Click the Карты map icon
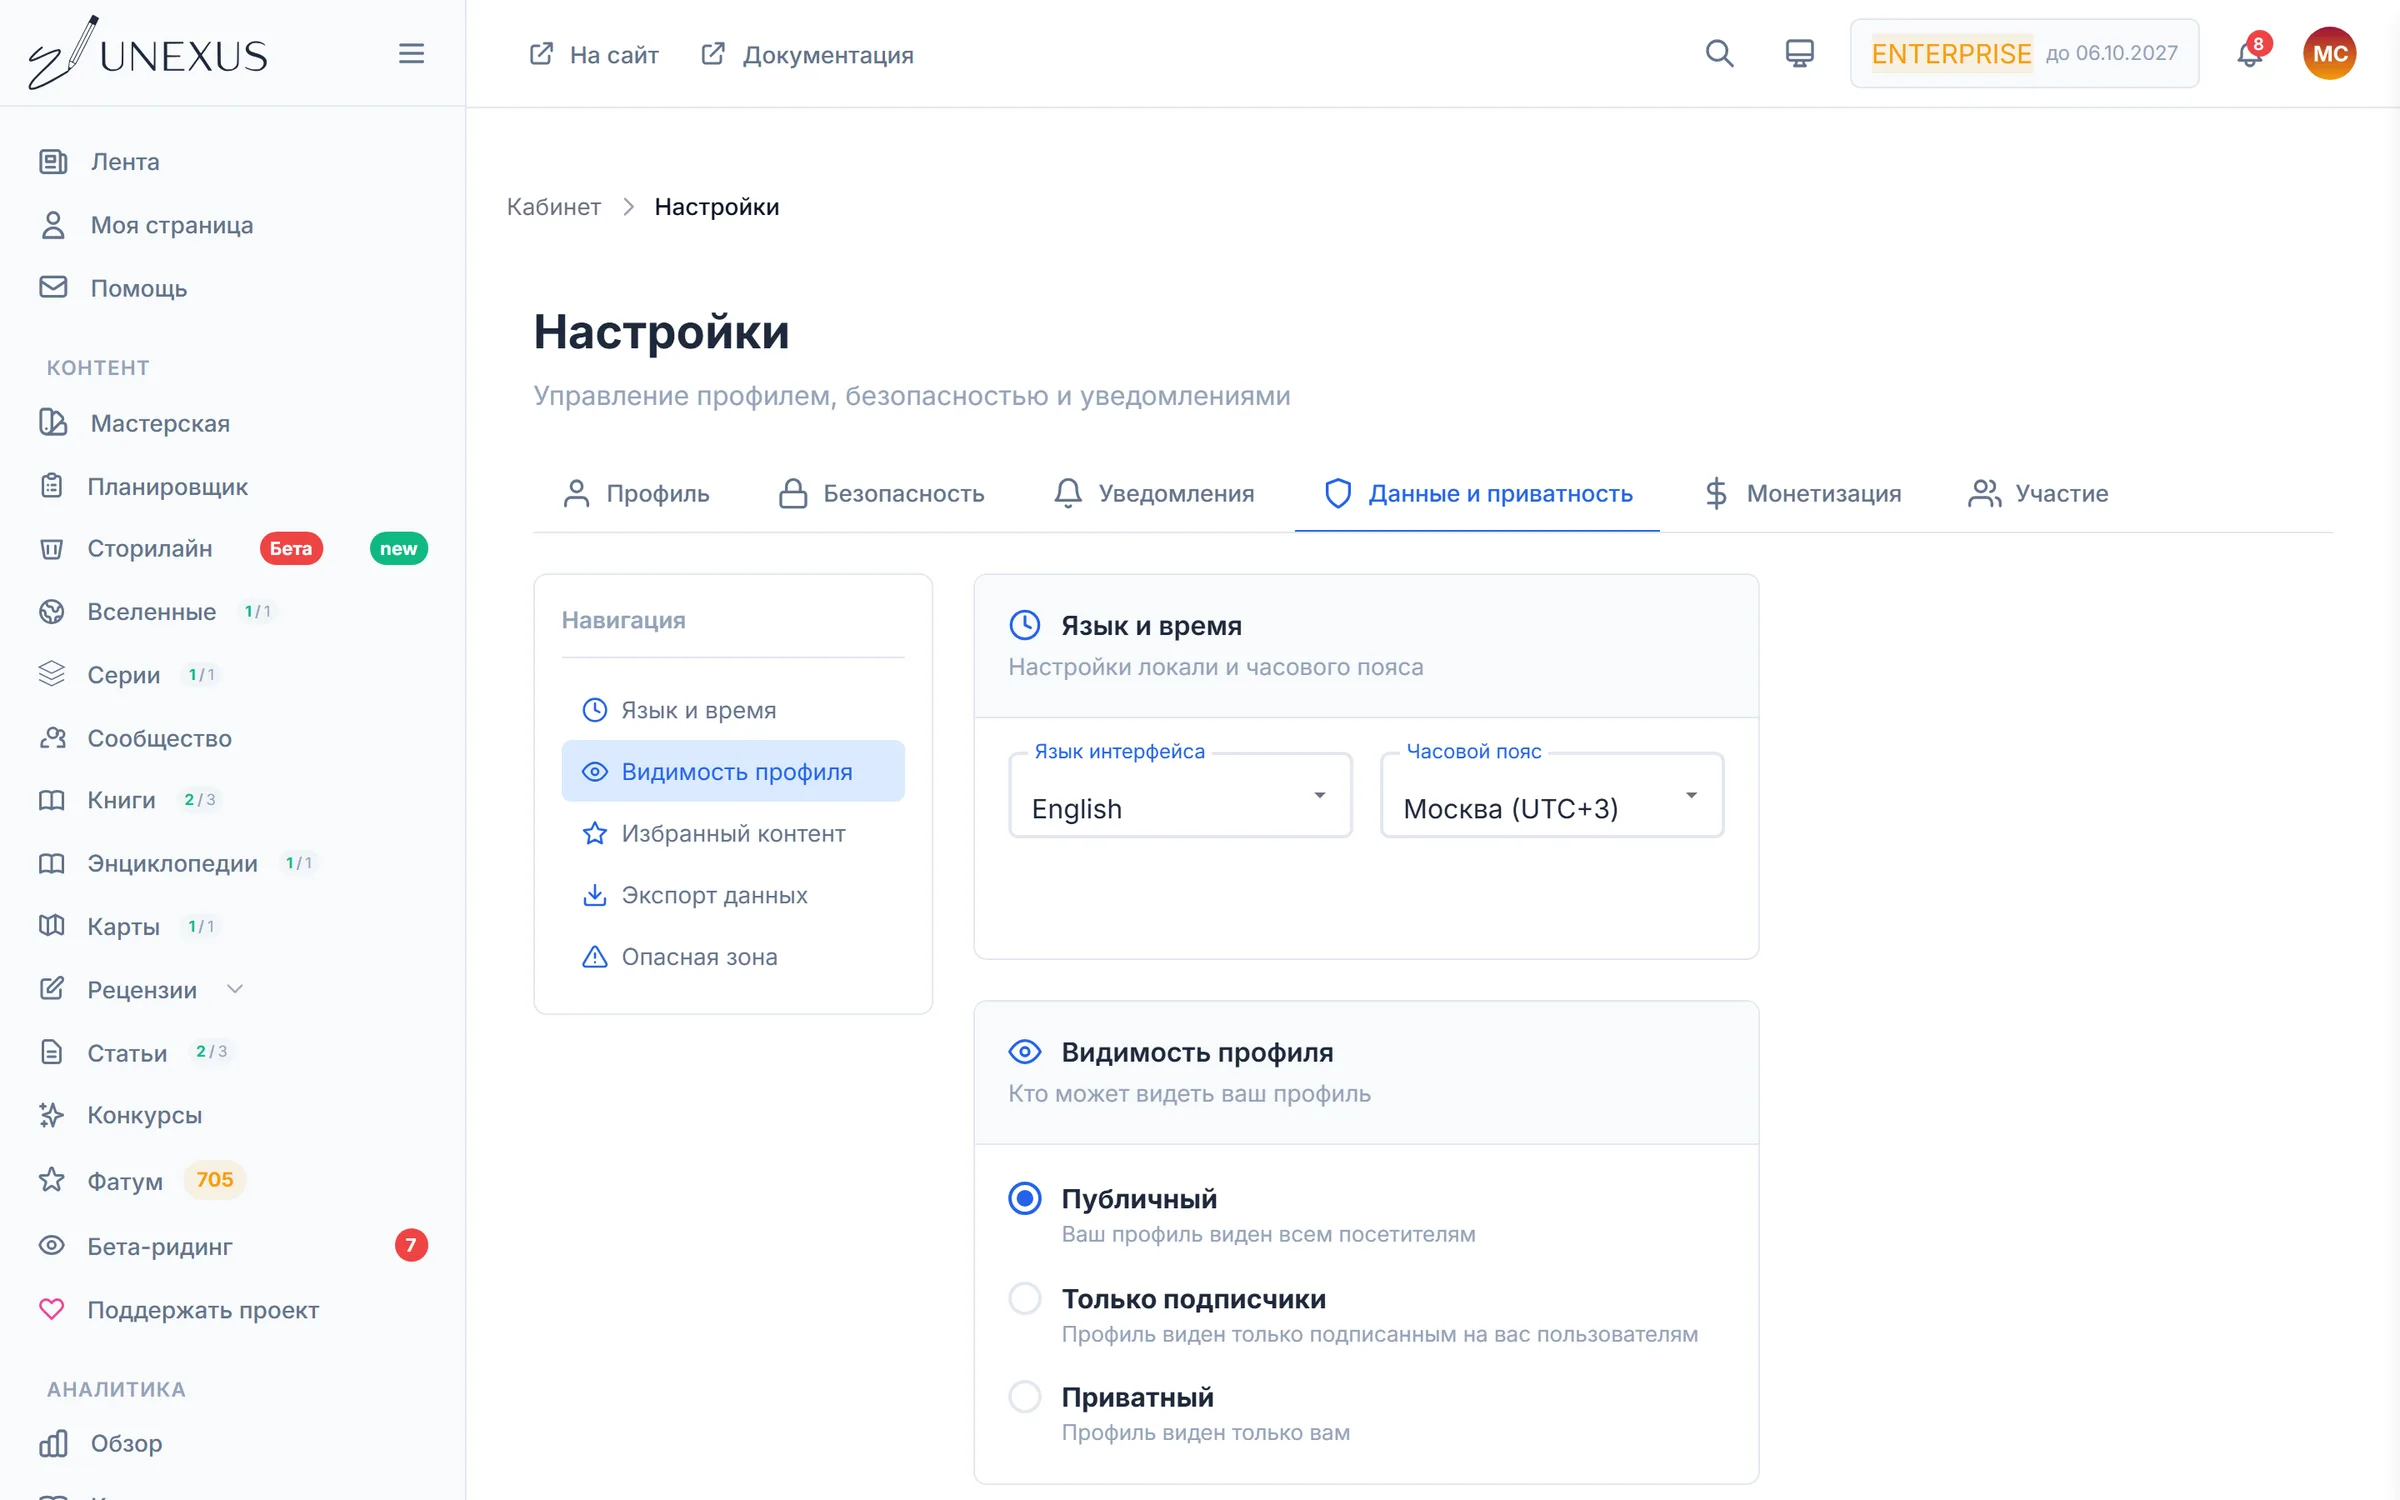The width and height of the screenshot is (2400, 1500). (x=52, y=926)
